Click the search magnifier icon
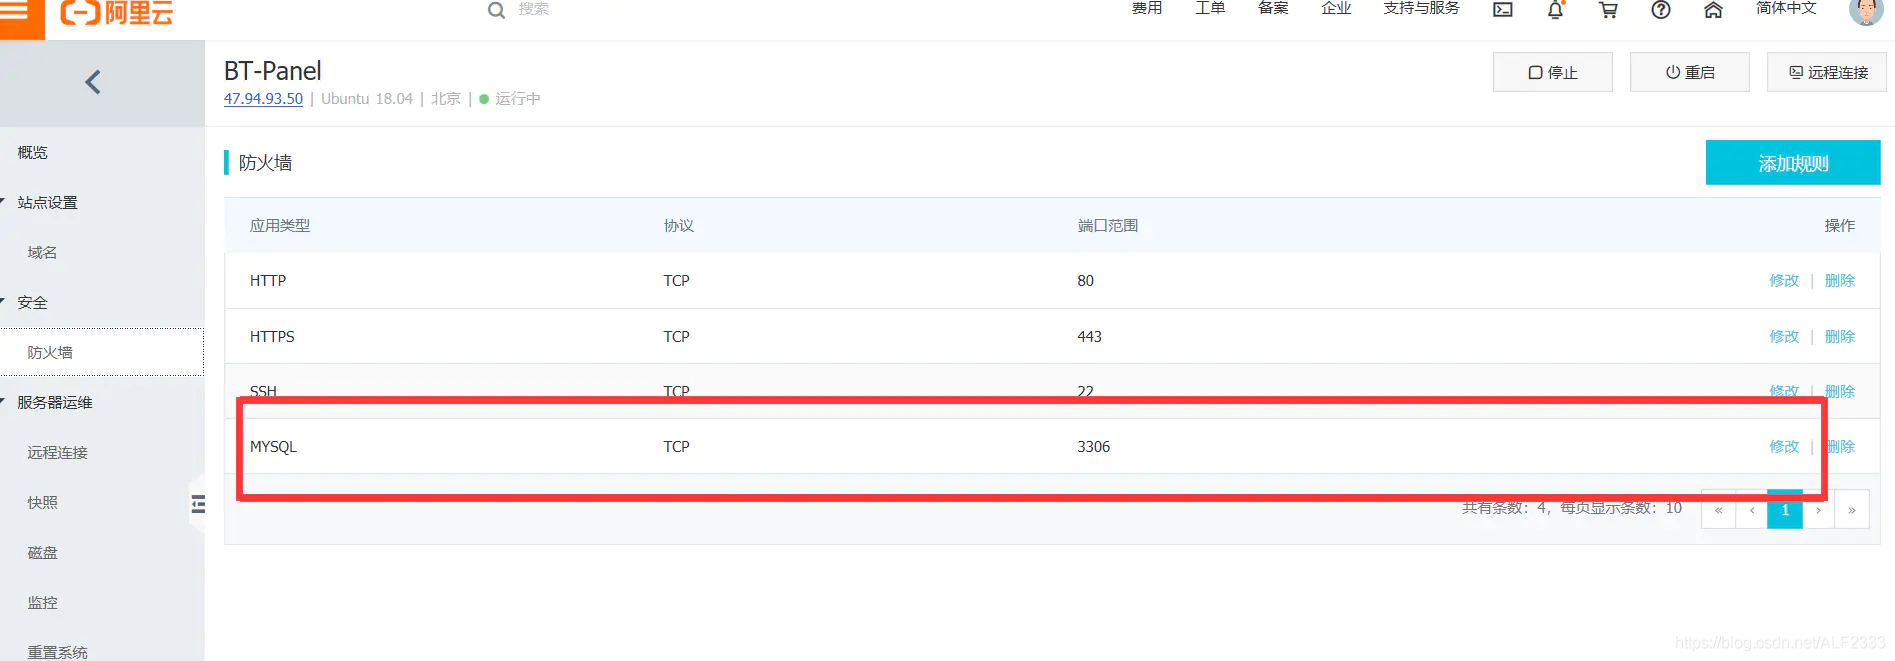This screenshot has height=661, width=1895. point(496,10)
